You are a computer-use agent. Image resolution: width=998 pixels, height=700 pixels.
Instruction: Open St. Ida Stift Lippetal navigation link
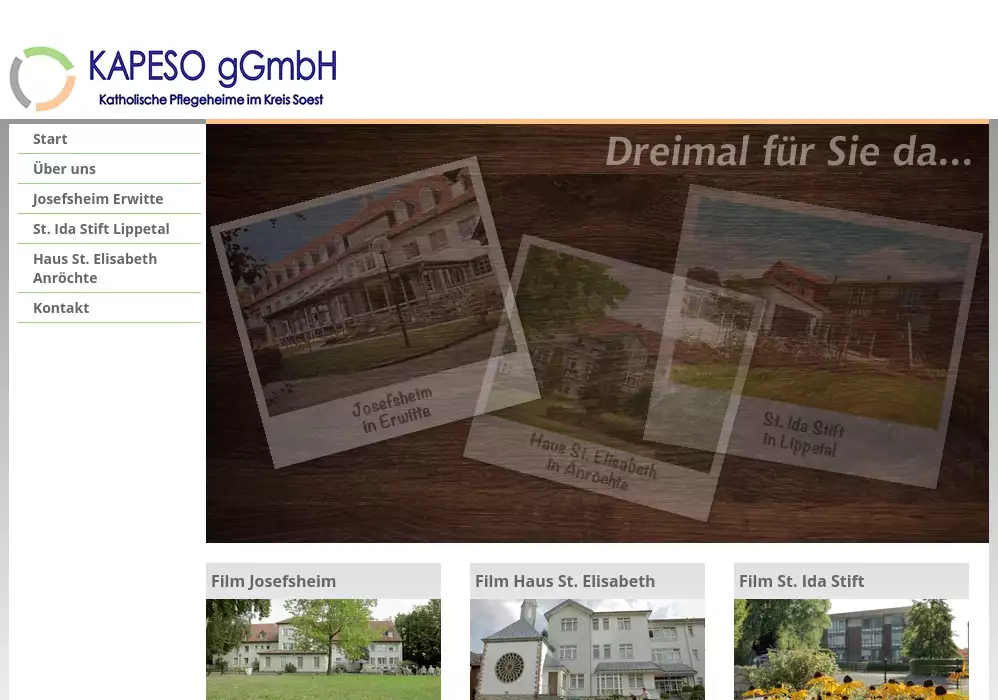tap(101, 229)
